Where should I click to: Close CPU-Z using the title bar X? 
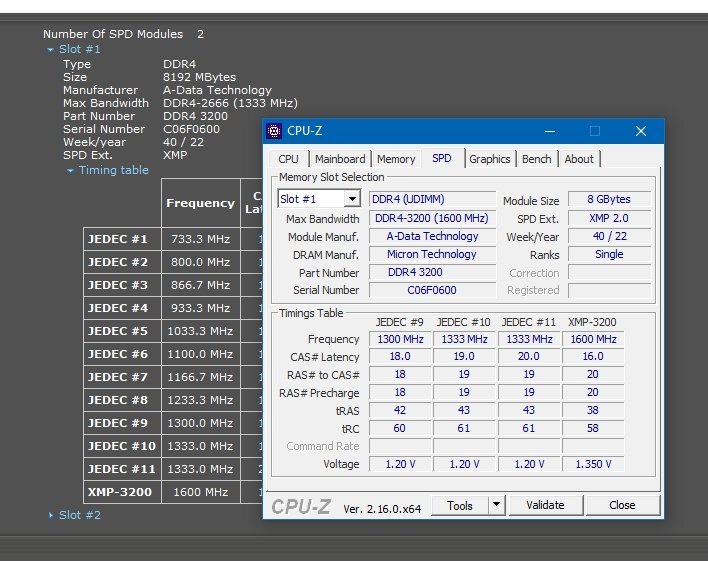(x=640, y=131)
